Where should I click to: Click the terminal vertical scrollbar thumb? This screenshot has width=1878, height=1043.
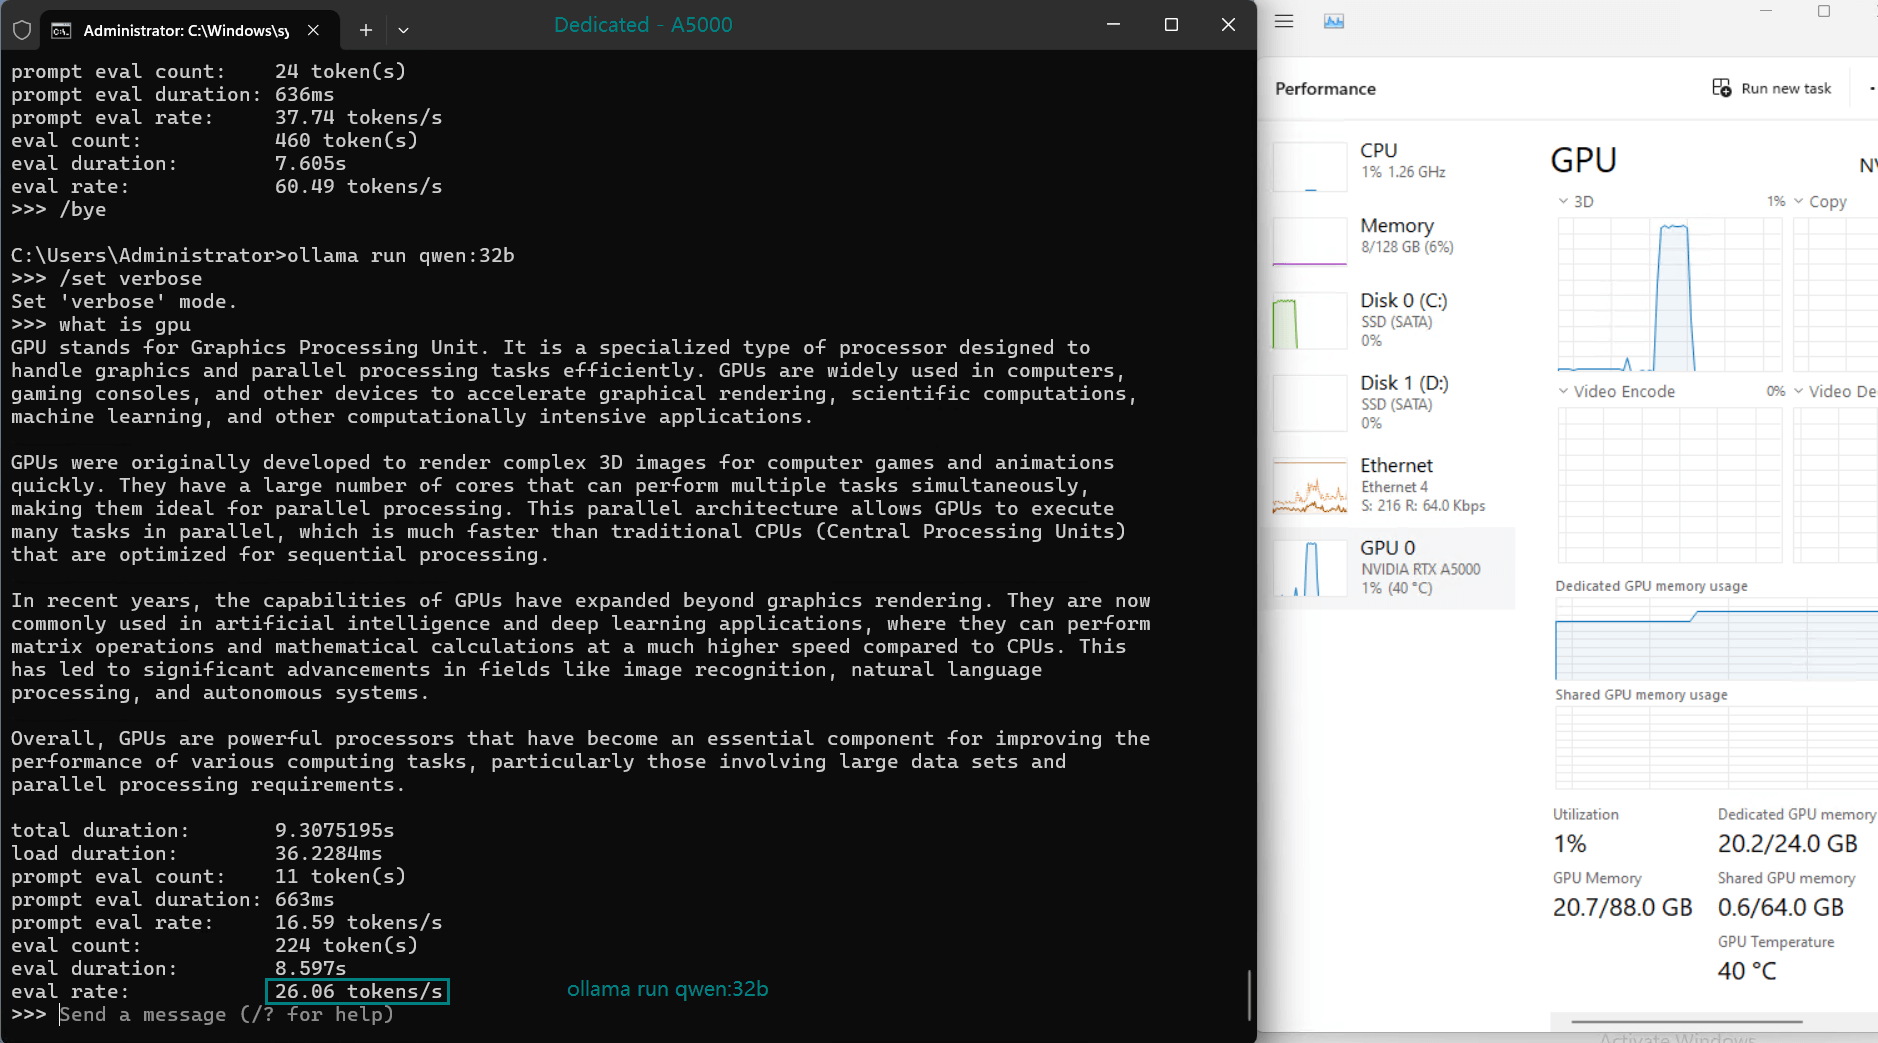[x=1248, y=995]
